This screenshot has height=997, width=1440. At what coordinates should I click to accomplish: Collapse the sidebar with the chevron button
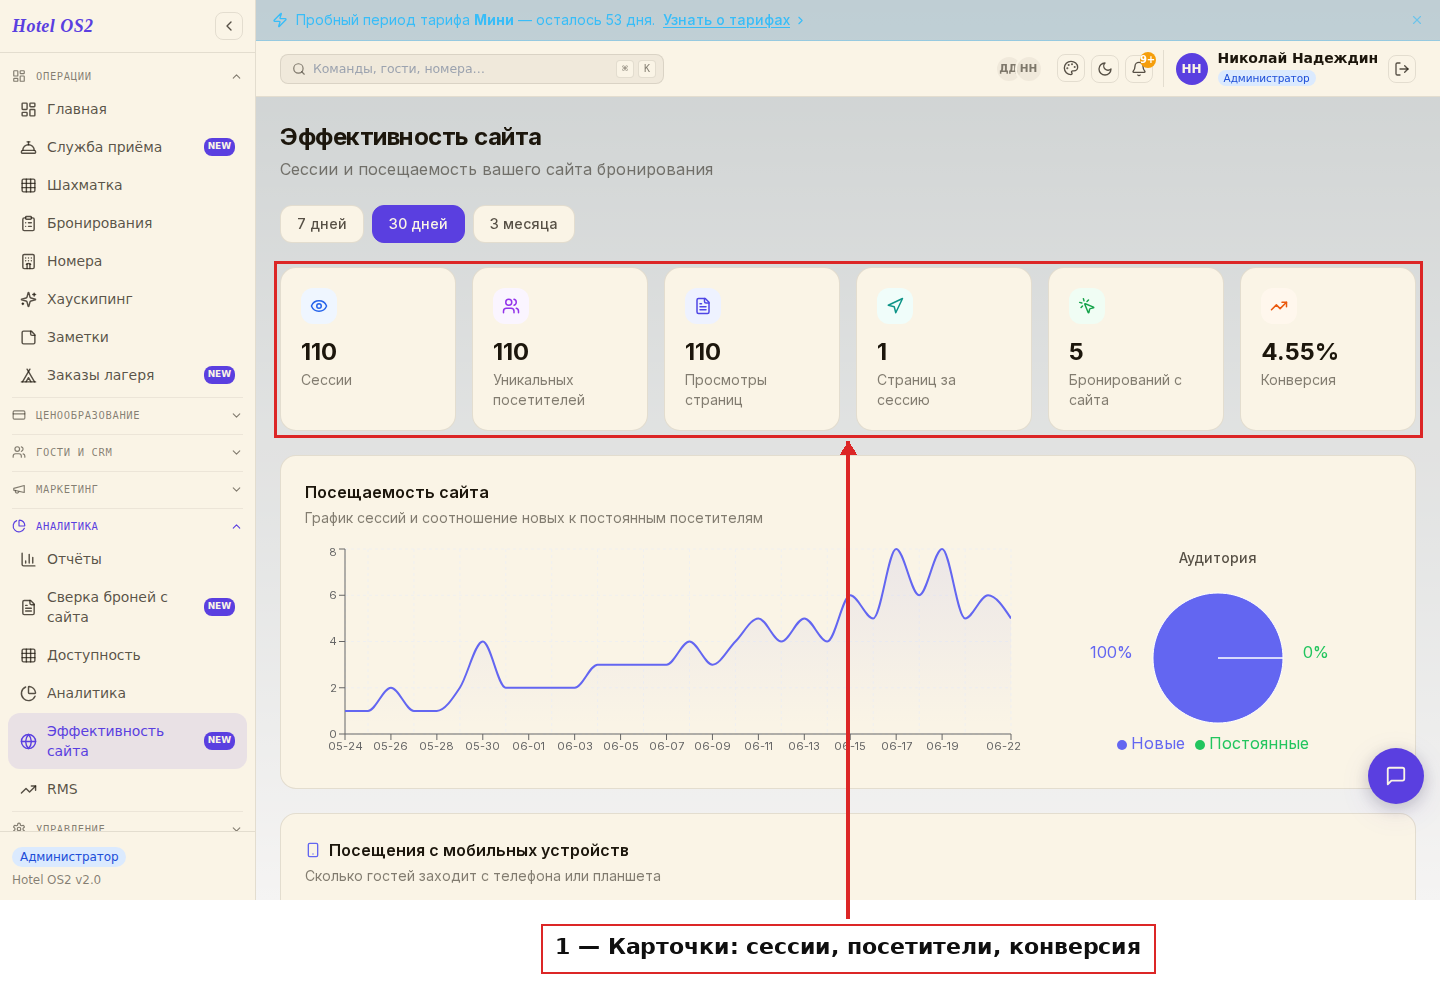pyautogui.click(x=229, y=26)
